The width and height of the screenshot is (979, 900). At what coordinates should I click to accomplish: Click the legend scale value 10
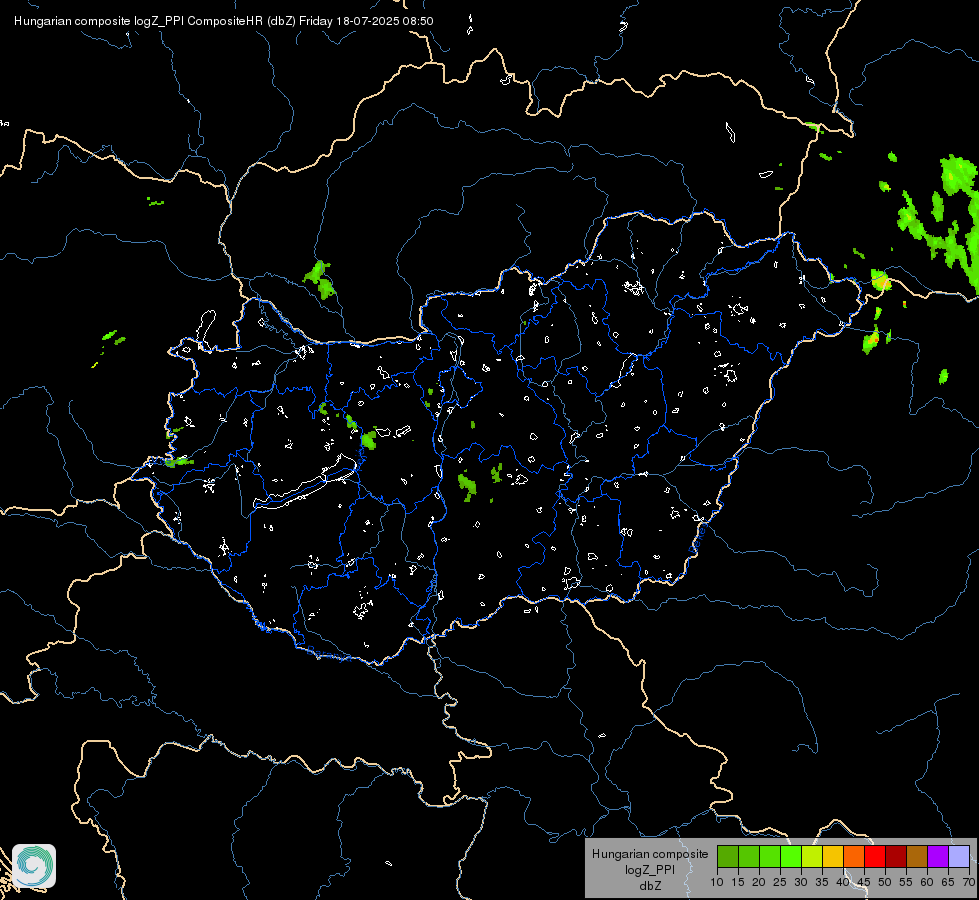pyautogui.click(x=717, y=883)
